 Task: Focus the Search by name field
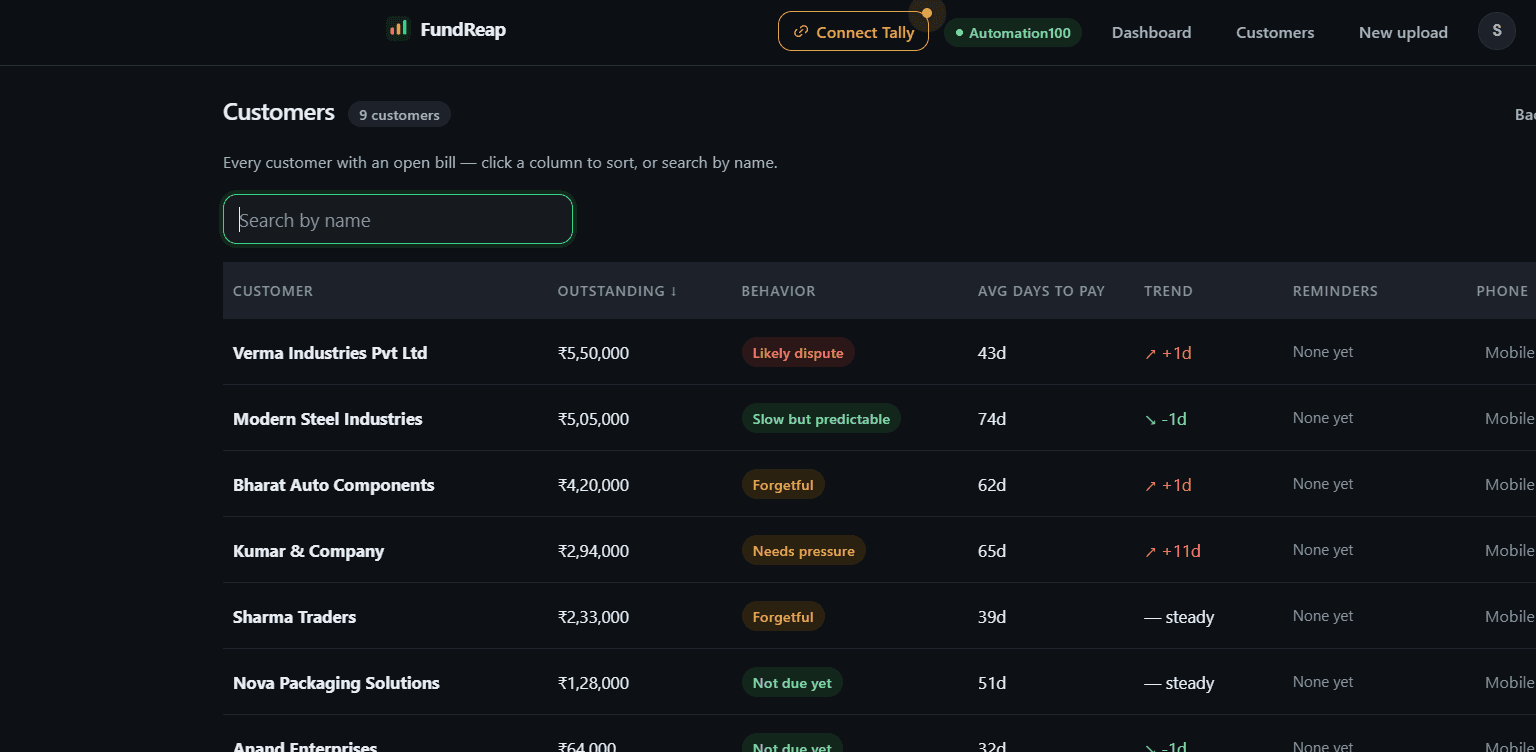398,220
